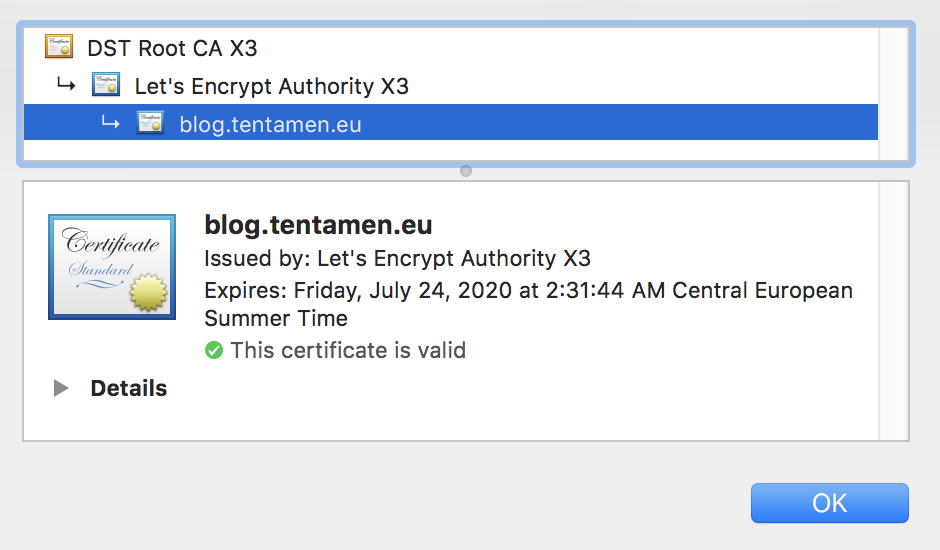Click the indent arrow before Let's Encrypt Authority
The width and height of the screenshot is (940, 550).
tap(66, 85)
